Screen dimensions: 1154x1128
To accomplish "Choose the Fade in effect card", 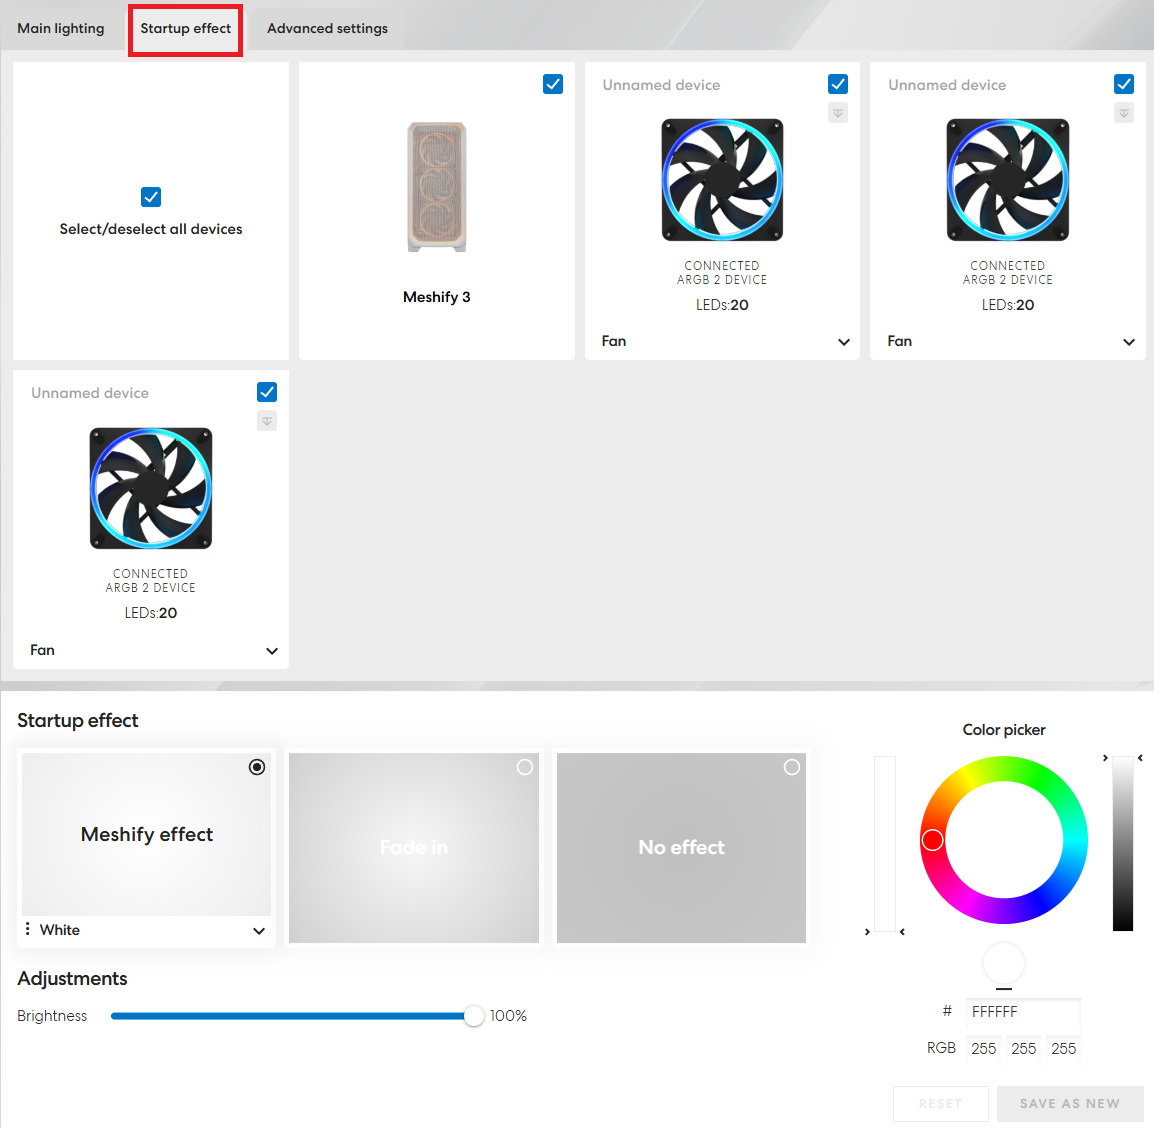I will tap(414, 848).
